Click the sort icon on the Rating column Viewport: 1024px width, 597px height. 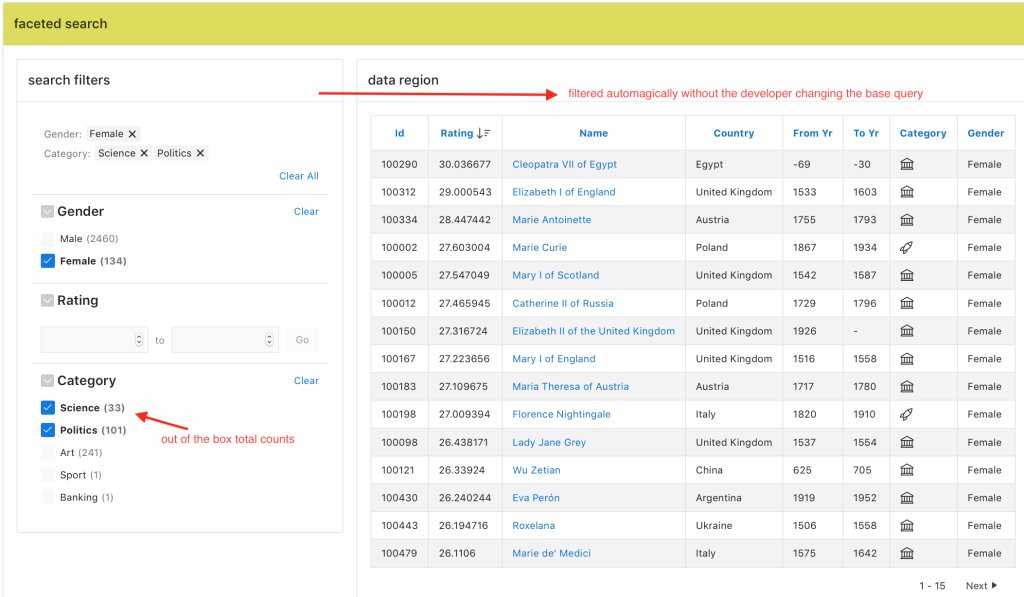[482, 133]
